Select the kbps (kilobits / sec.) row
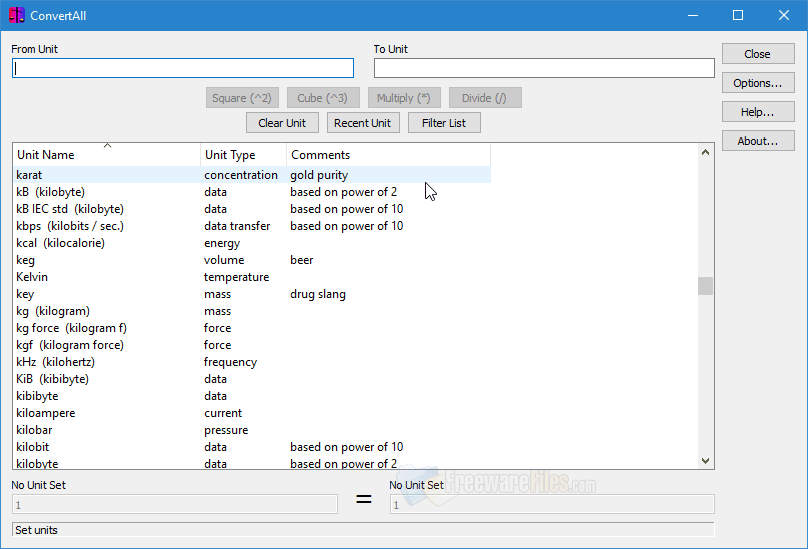The image size is (808, 549). pyautogui.click(x=252, y=226)
